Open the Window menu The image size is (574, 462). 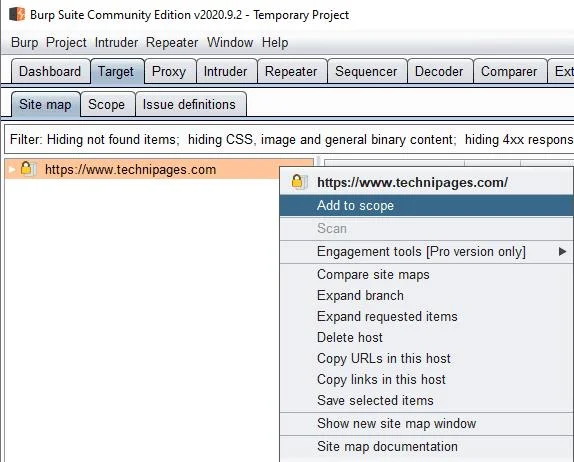pos(230,42)
